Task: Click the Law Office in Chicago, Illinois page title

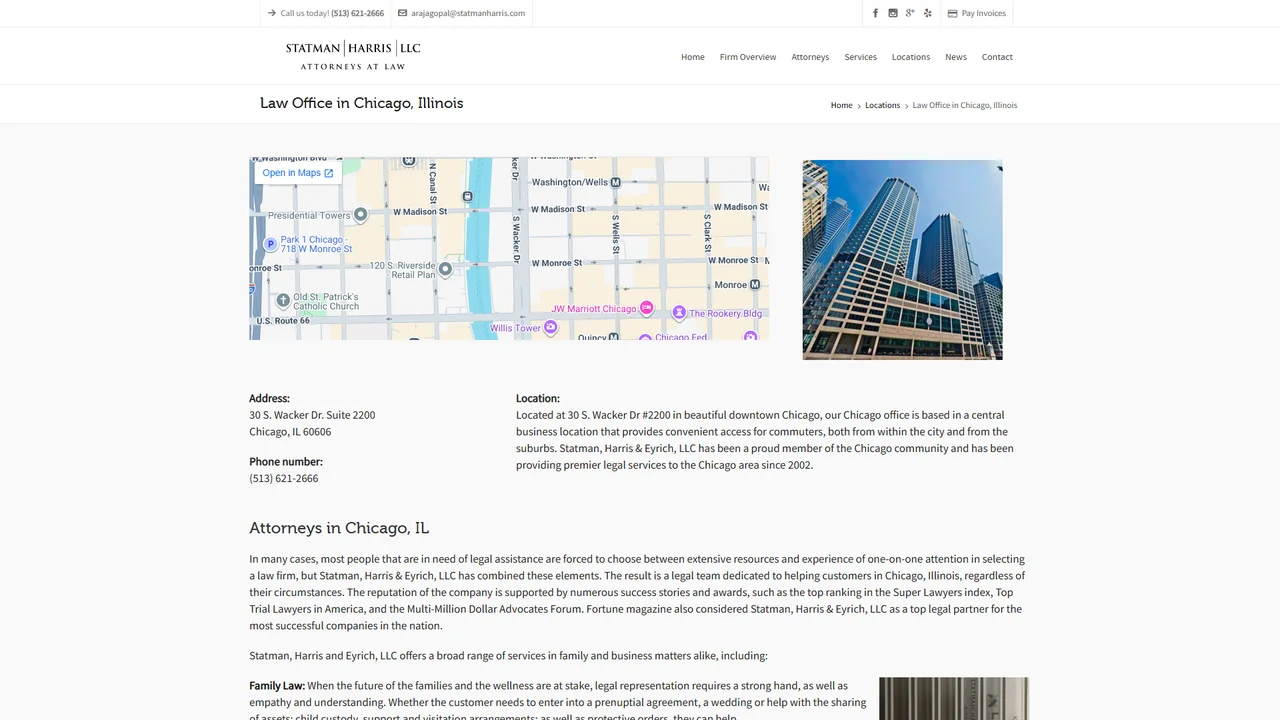Action: [362, 103]
